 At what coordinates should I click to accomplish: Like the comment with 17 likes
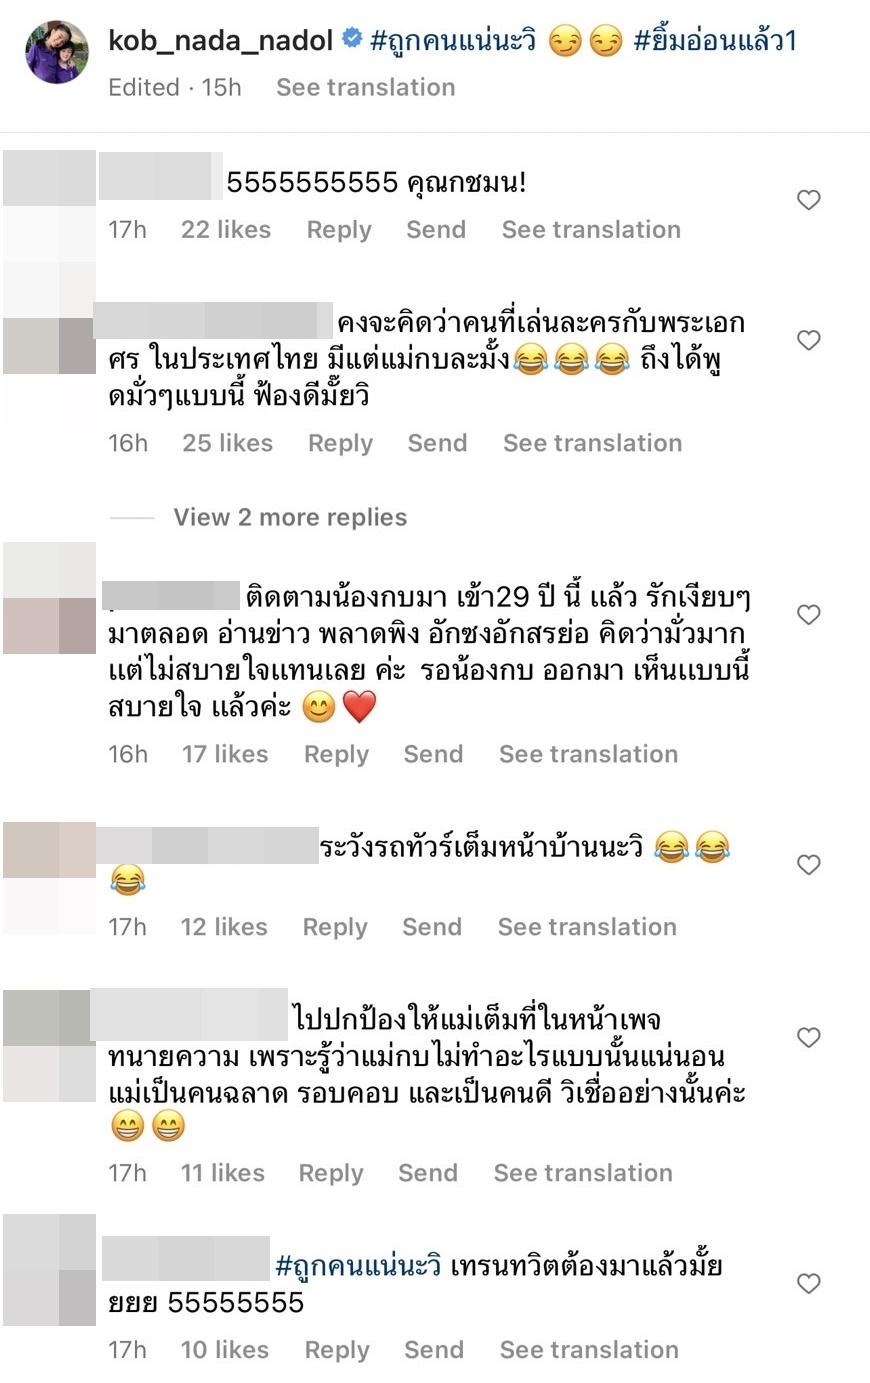[808, 614]
